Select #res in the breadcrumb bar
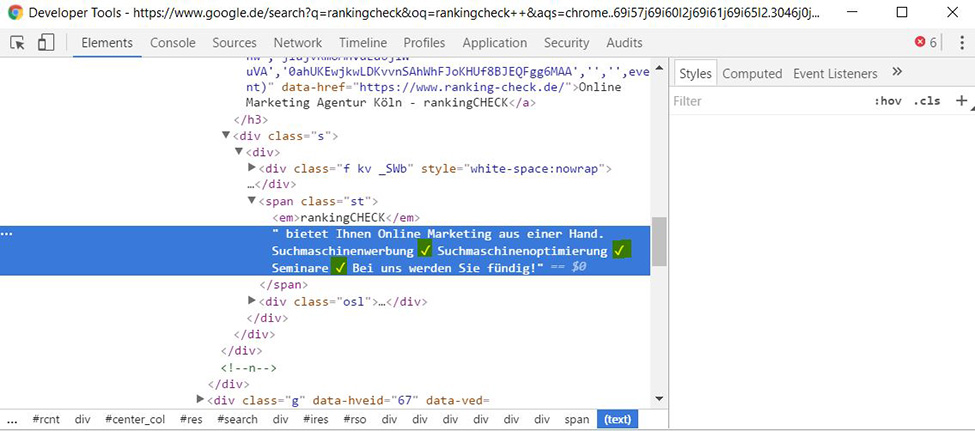The image size is (975, 431). [191, 419]
